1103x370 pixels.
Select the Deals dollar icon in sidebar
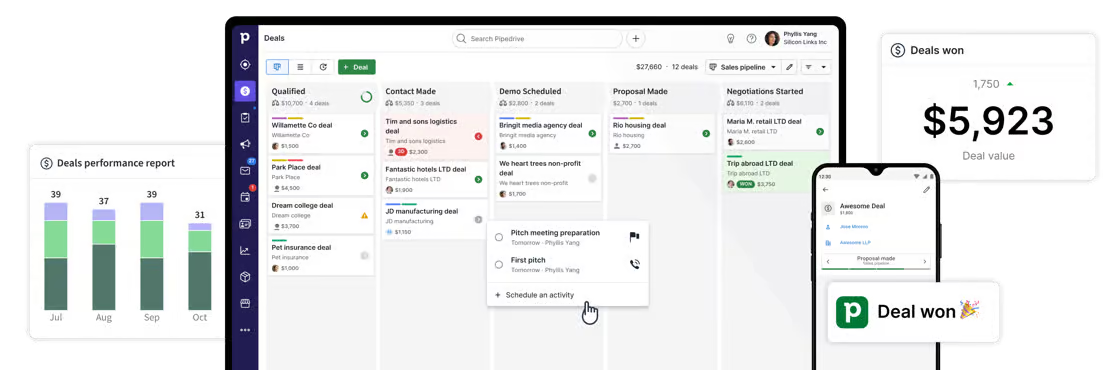coord(245,91)
